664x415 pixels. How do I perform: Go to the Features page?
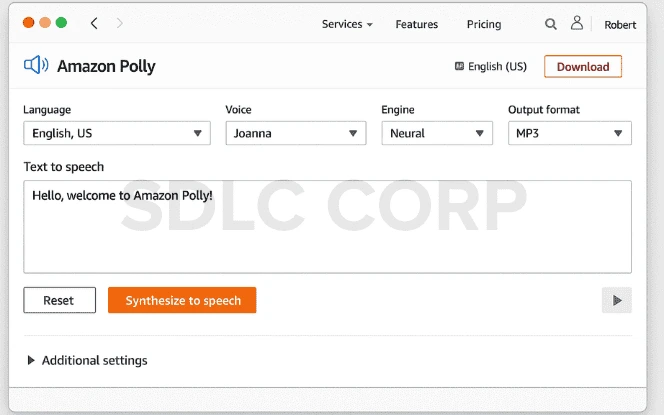tap(417, 24)
